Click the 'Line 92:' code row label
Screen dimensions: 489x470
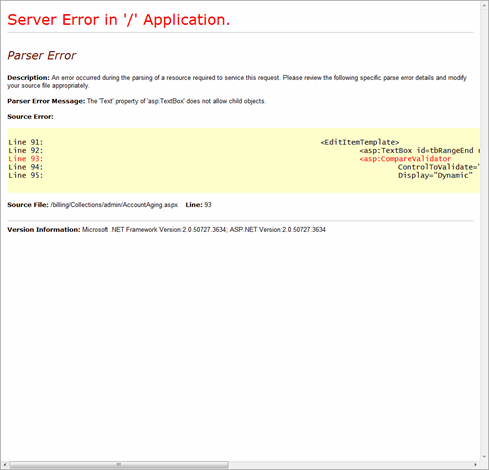point(26,151)
